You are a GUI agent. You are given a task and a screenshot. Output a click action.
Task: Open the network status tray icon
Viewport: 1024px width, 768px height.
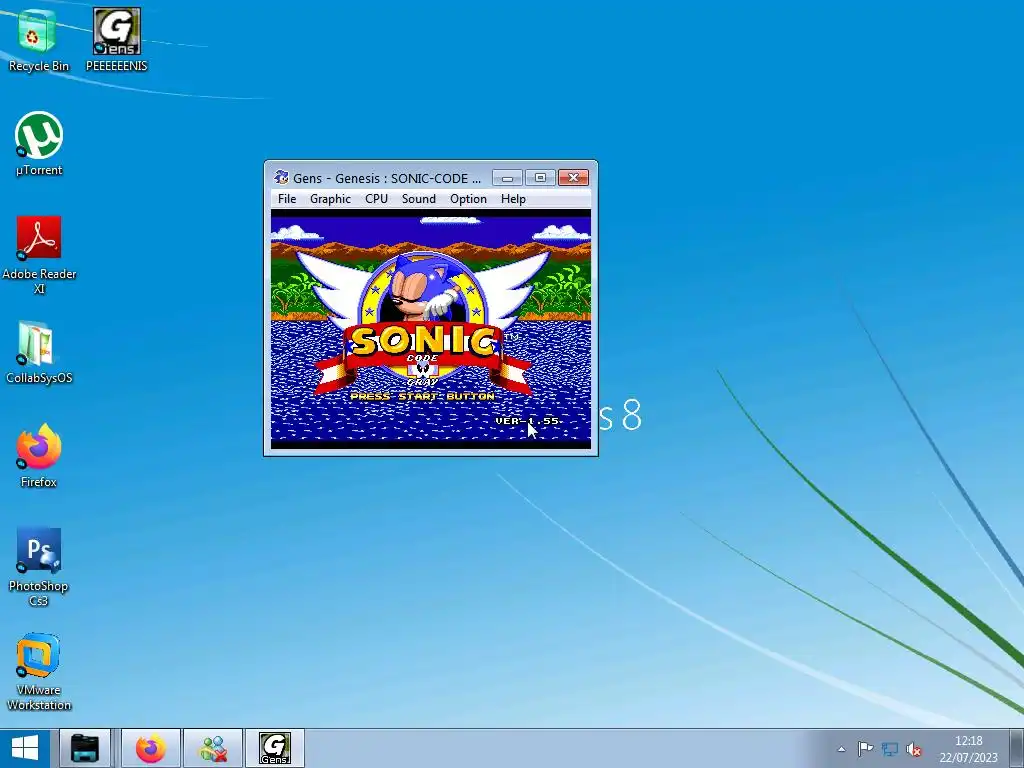(889, 749)
